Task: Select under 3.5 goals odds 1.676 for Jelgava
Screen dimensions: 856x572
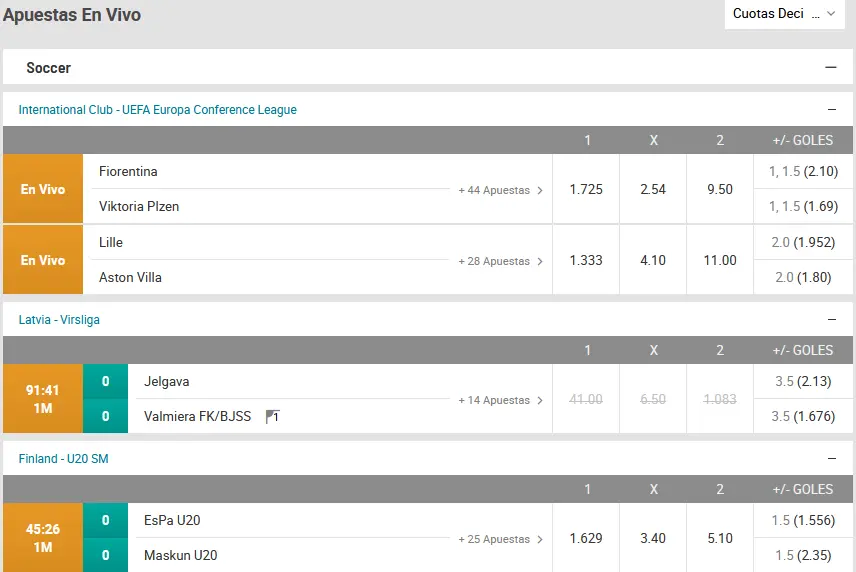Action: [x=803, y=416]
